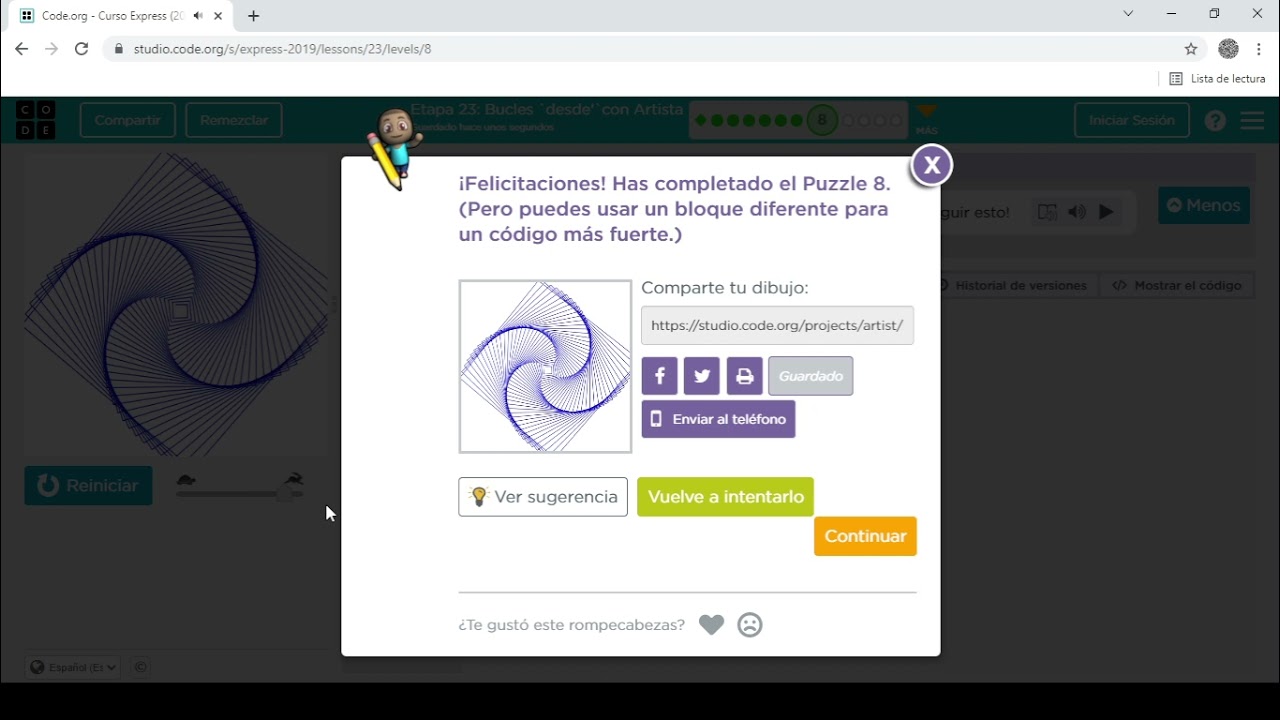Print the drawing with the printer icon
The height and width of the screenshot is (720, 1280).
pos(744,376)
